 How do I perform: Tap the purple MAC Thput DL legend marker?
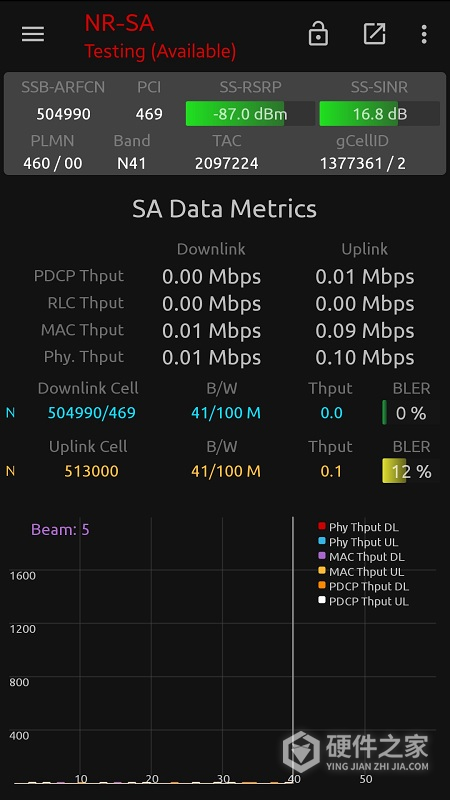(x=322, y=556)
